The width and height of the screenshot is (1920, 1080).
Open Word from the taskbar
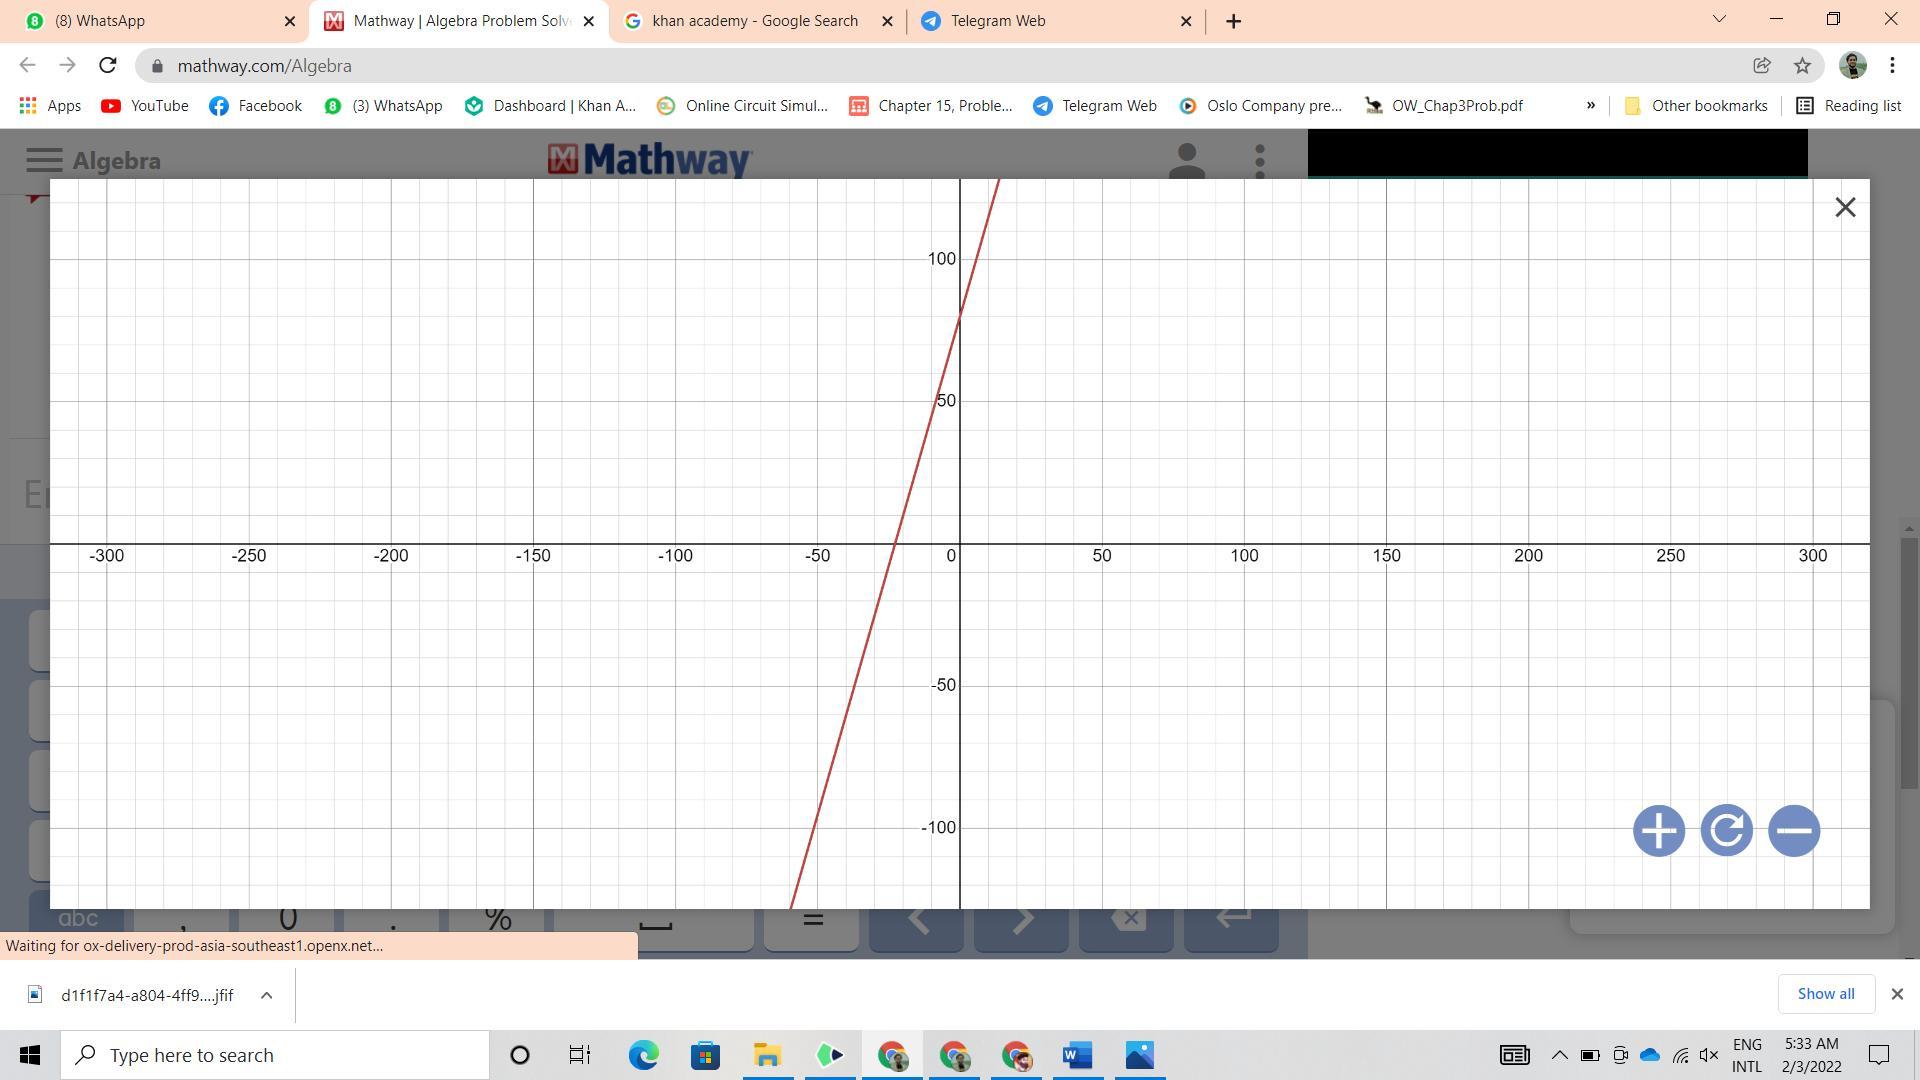pyautogui.click(x=1077, y=1055)
